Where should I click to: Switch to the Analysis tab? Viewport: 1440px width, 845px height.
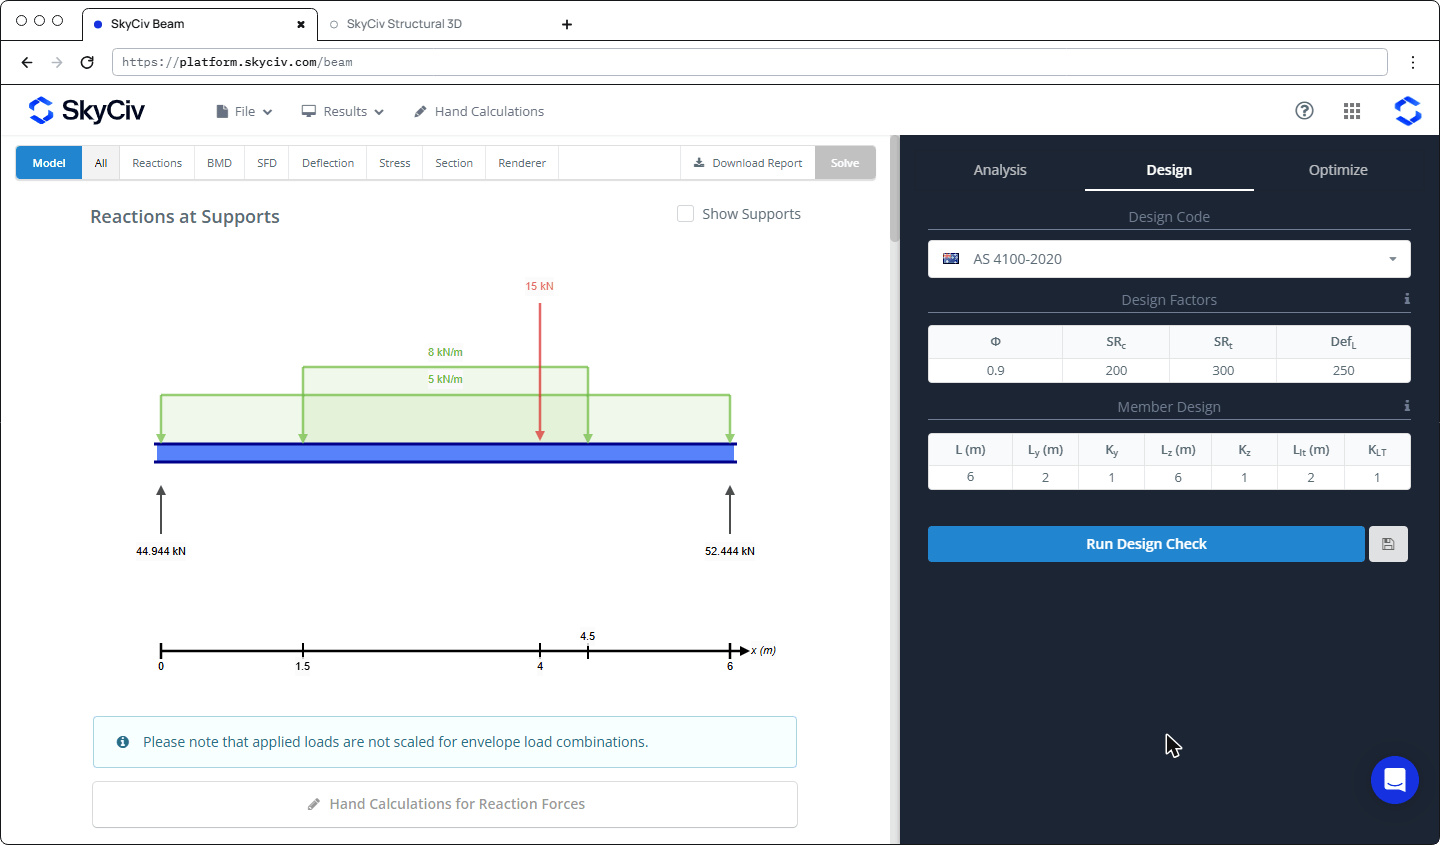click(x=1000, y=170)
